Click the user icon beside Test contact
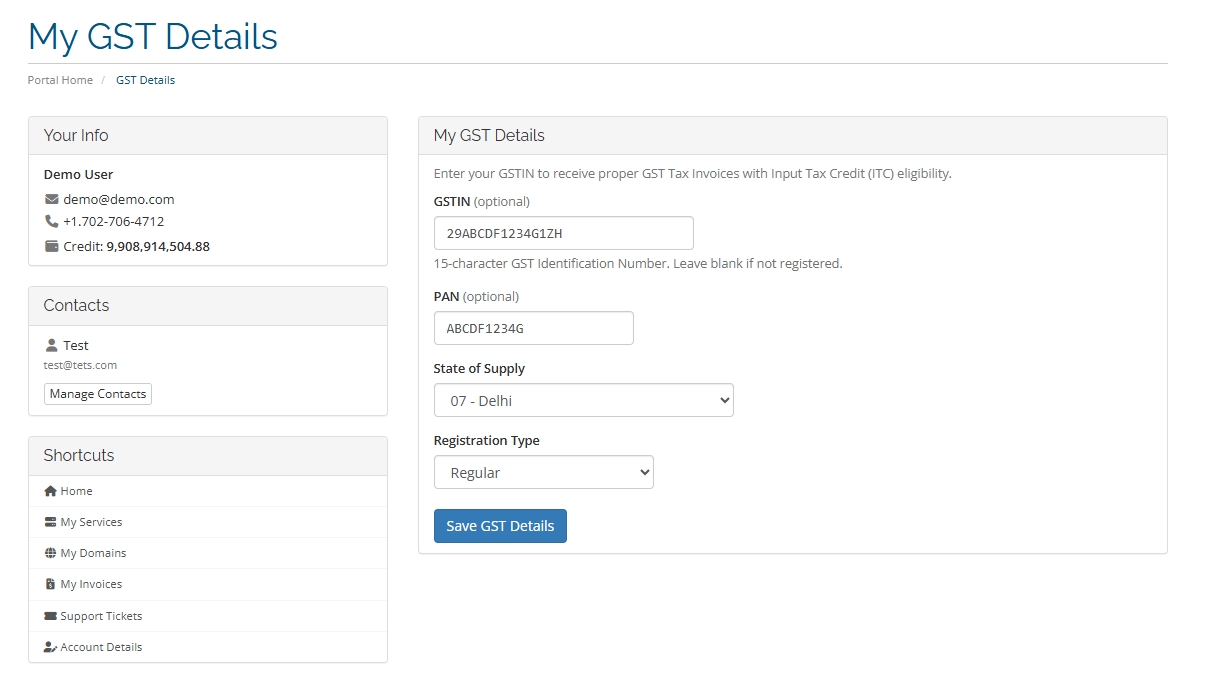1213x681 pixels. click(x=52, y=345)
